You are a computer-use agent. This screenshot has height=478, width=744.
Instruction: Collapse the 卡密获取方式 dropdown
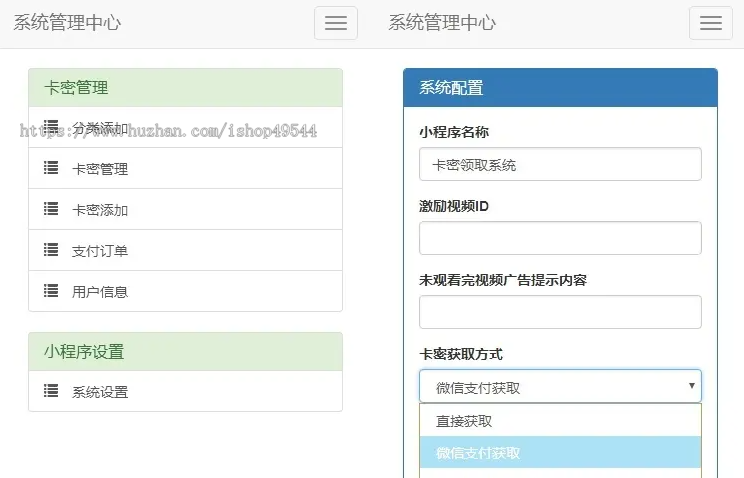560,386
